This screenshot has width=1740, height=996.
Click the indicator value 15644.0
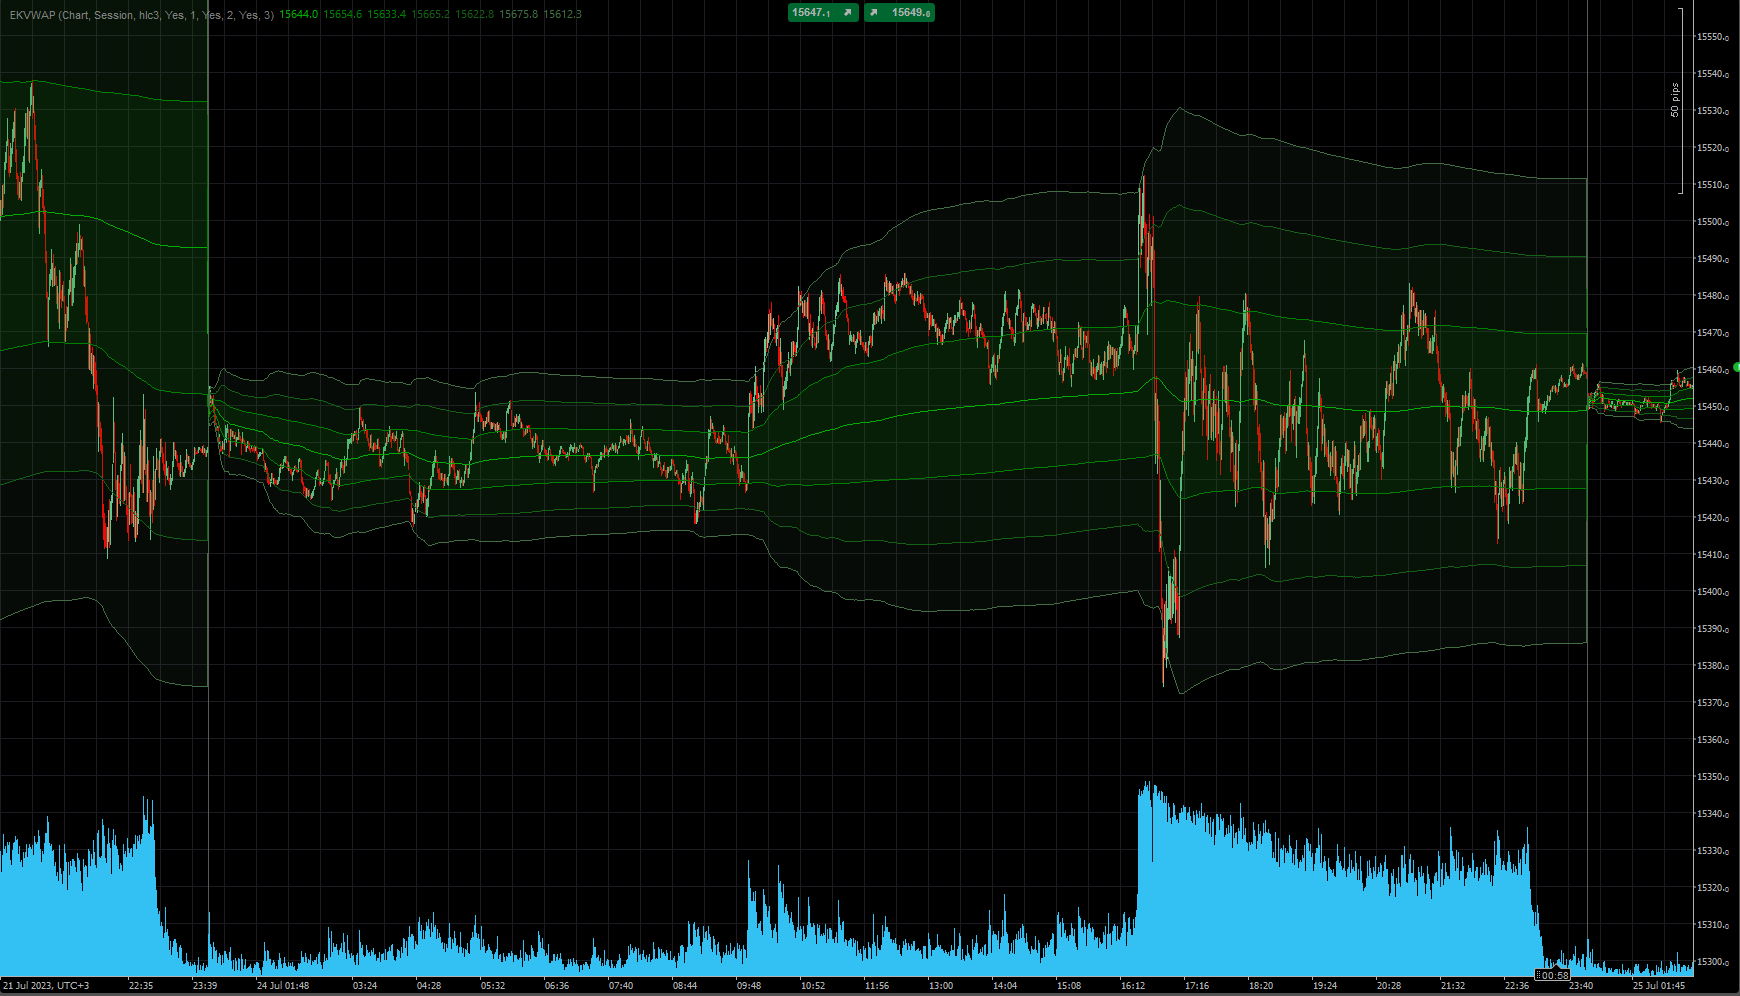(299, 15)
